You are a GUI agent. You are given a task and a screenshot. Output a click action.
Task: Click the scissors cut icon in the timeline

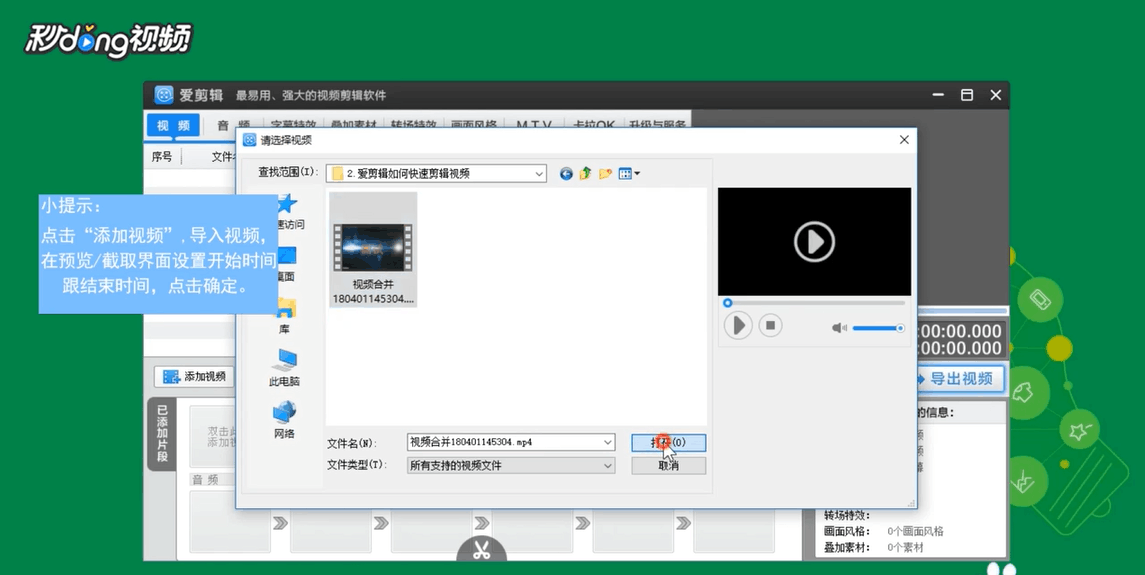click(481, 549)
